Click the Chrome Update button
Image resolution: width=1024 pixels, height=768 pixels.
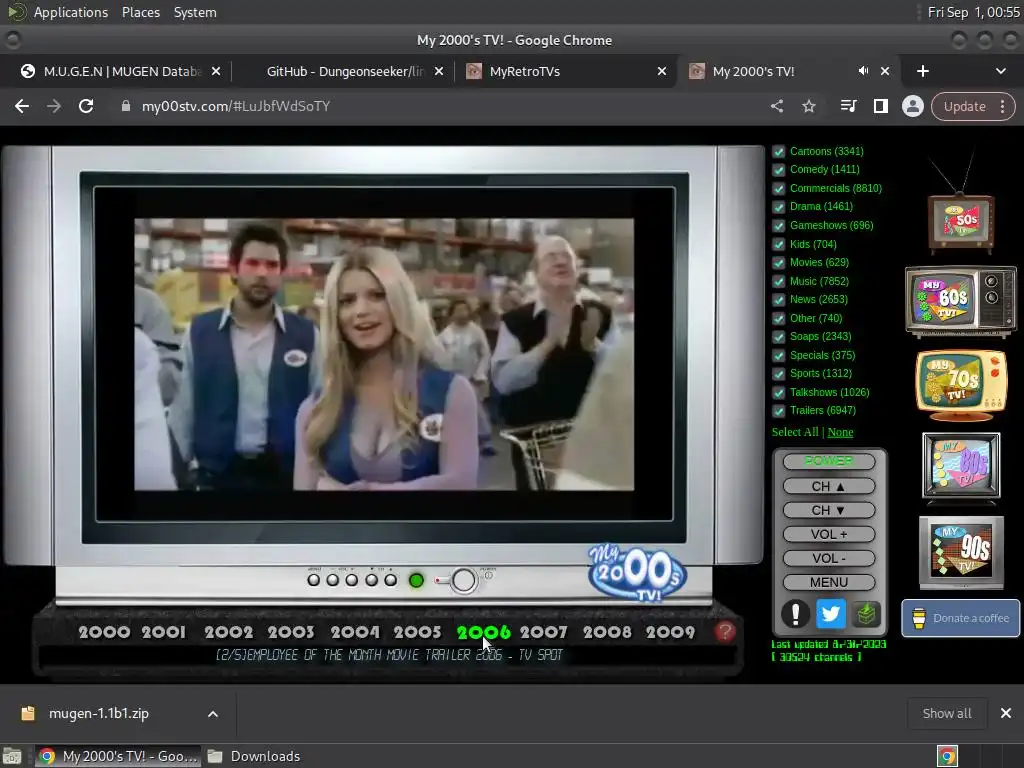[965, 106]
